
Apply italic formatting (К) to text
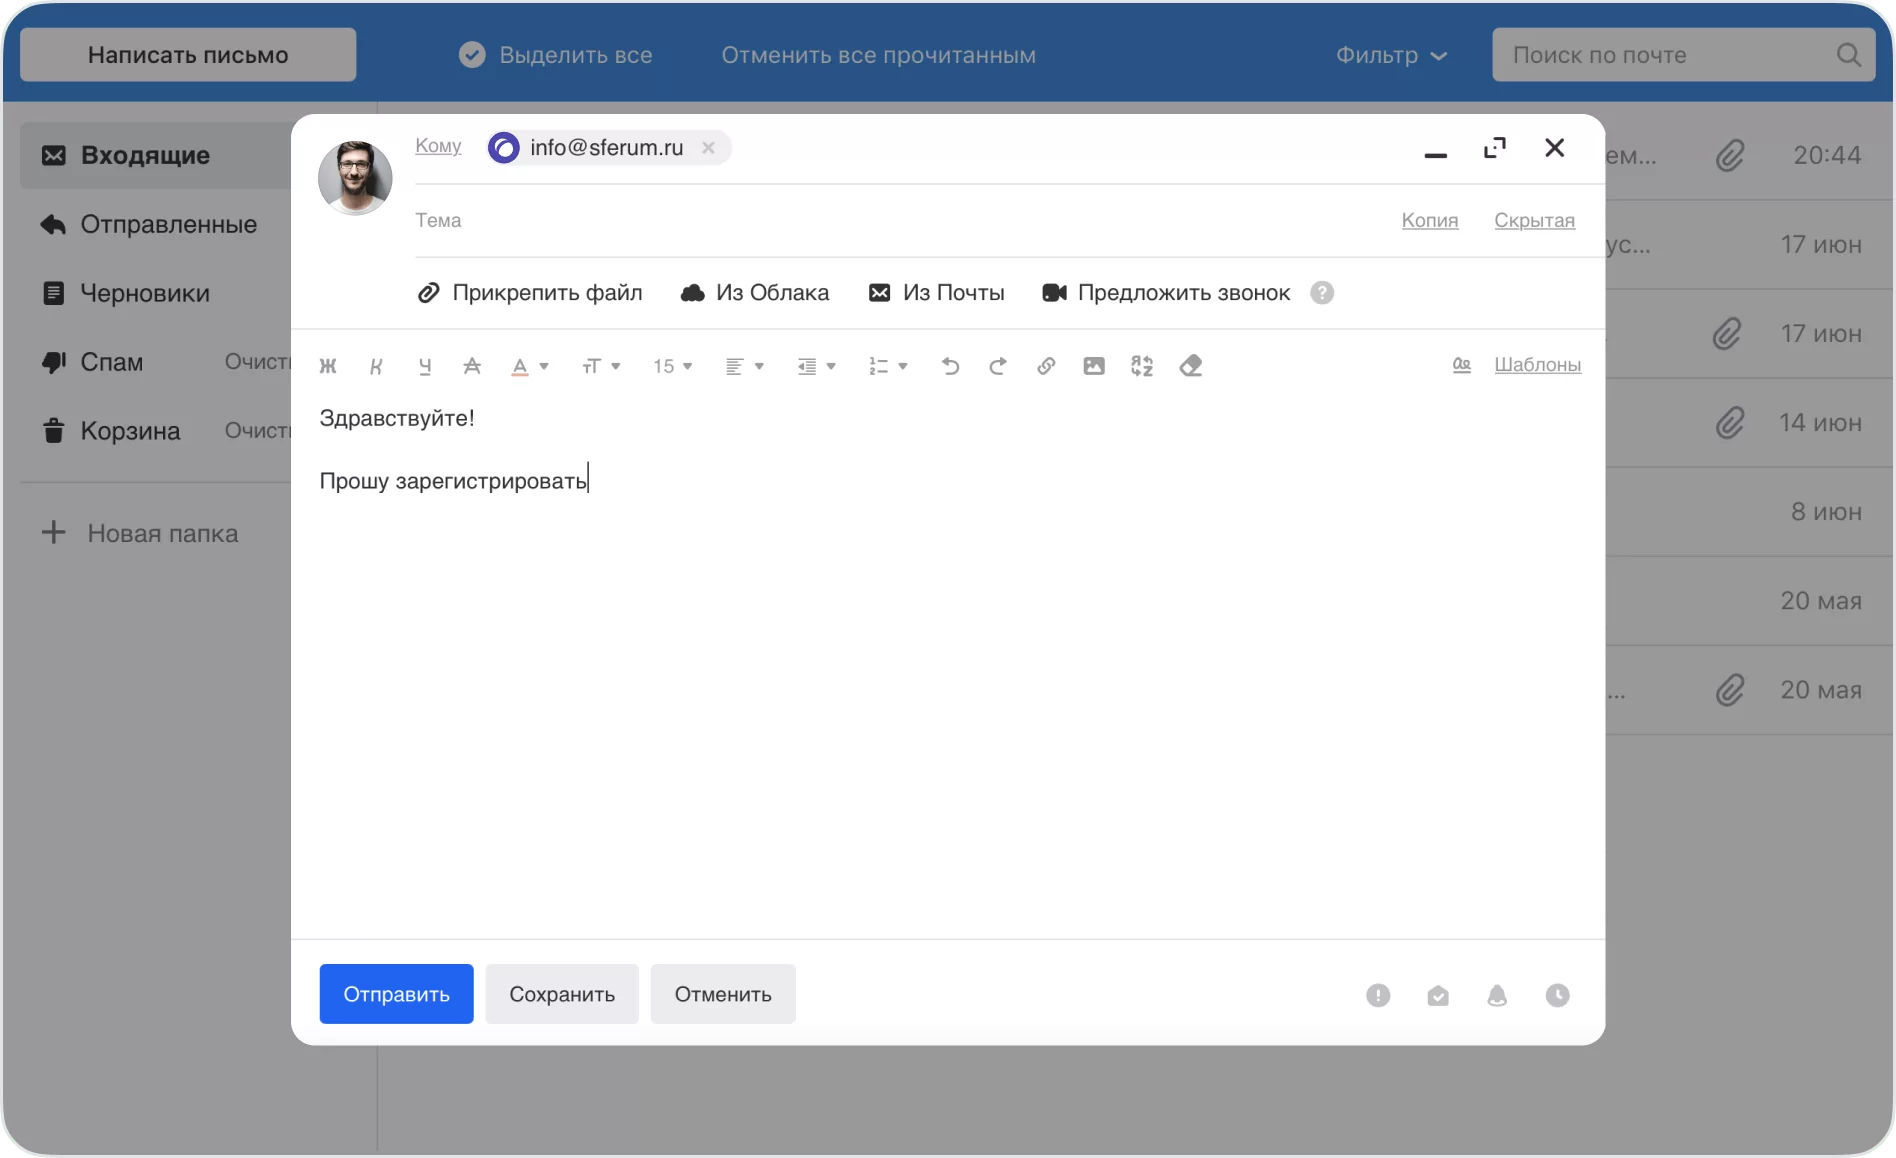coord(376,366)
